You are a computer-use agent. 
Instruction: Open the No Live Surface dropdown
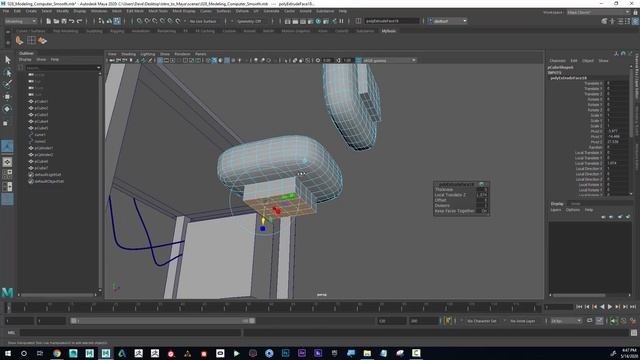pyautogui.click(x=204, y=21)
